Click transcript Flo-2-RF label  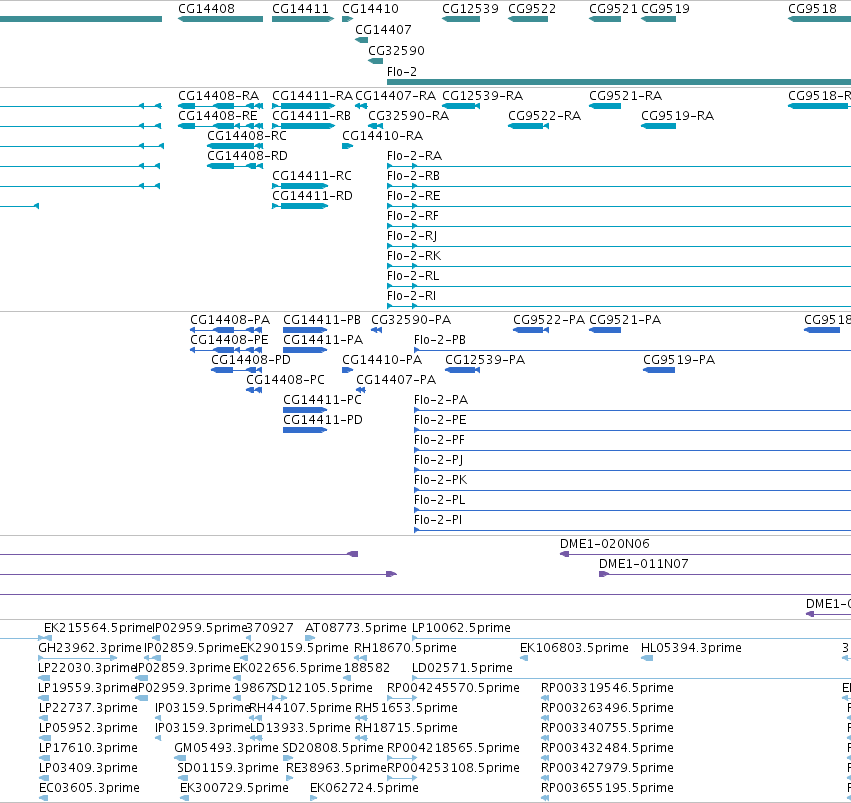tap(413, 216)
